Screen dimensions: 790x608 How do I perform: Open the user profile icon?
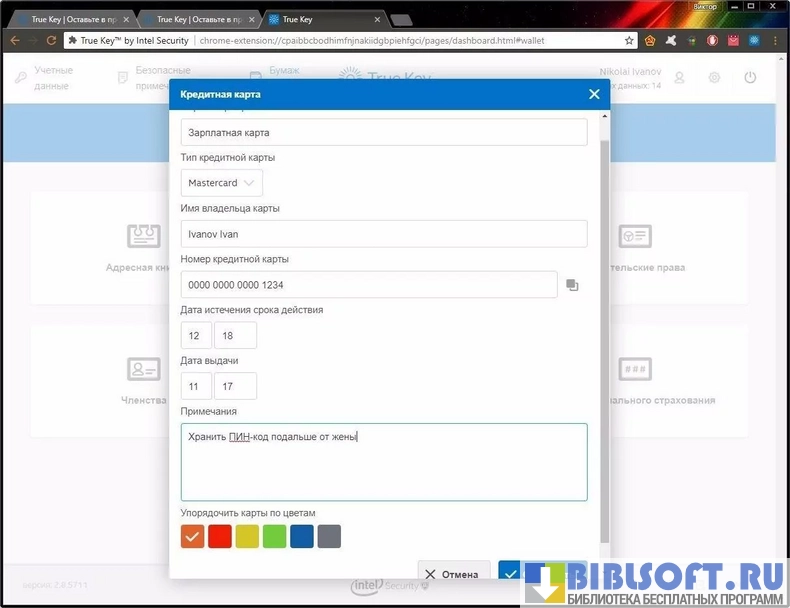click(x=680, y=78)
